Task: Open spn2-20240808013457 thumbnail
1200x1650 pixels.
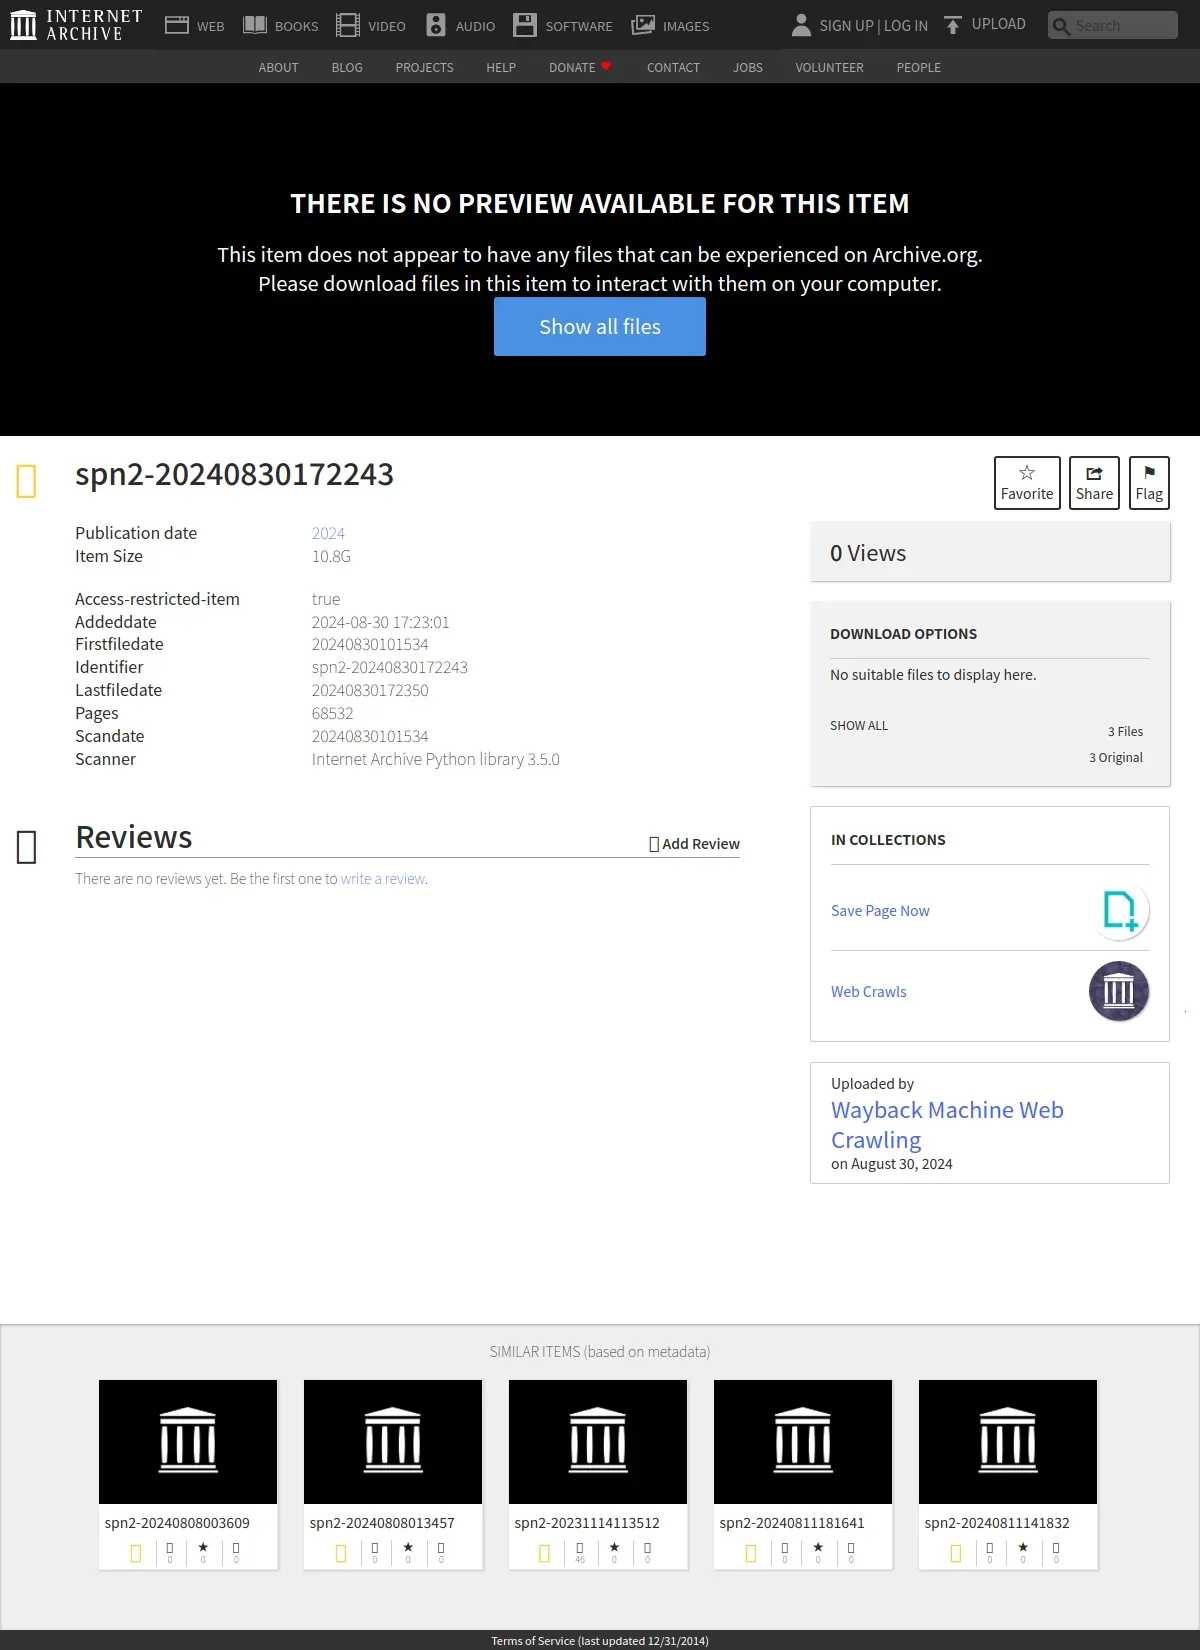Action: coord(393,1442)
